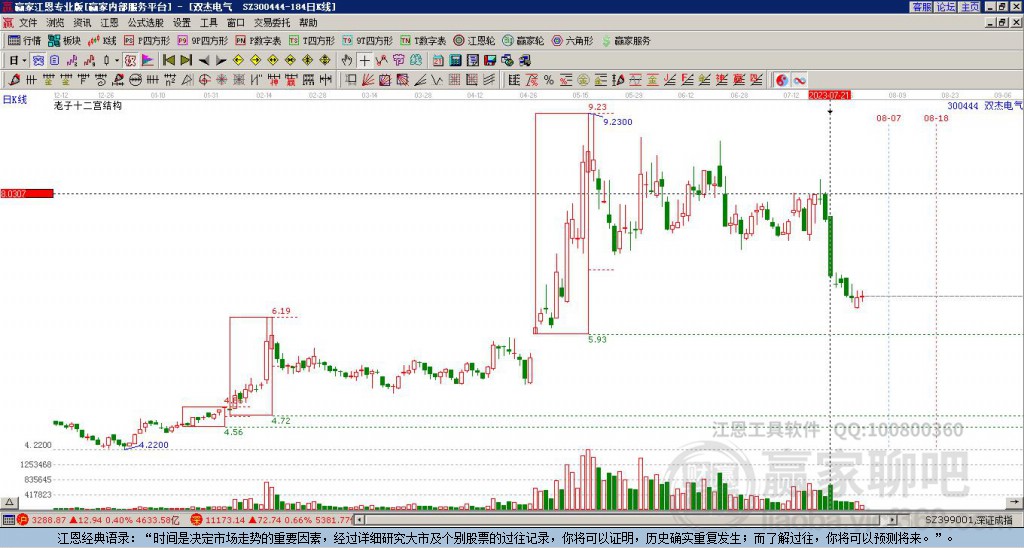This screenshot has height=548, width=1024.
Task: Click the 4.2200 low price label
Action: (153, 445)
